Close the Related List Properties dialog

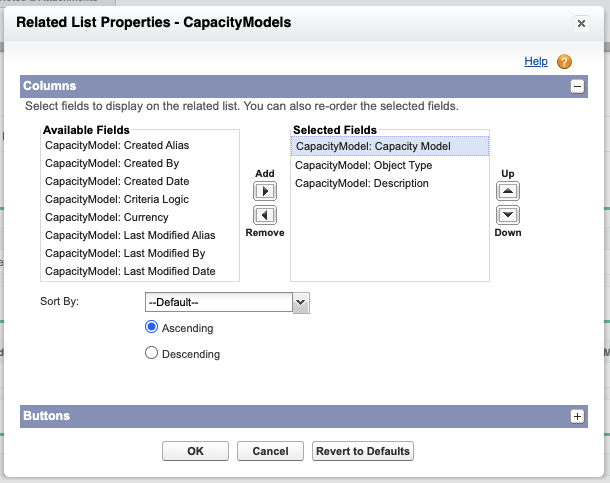tap(581, 24)
